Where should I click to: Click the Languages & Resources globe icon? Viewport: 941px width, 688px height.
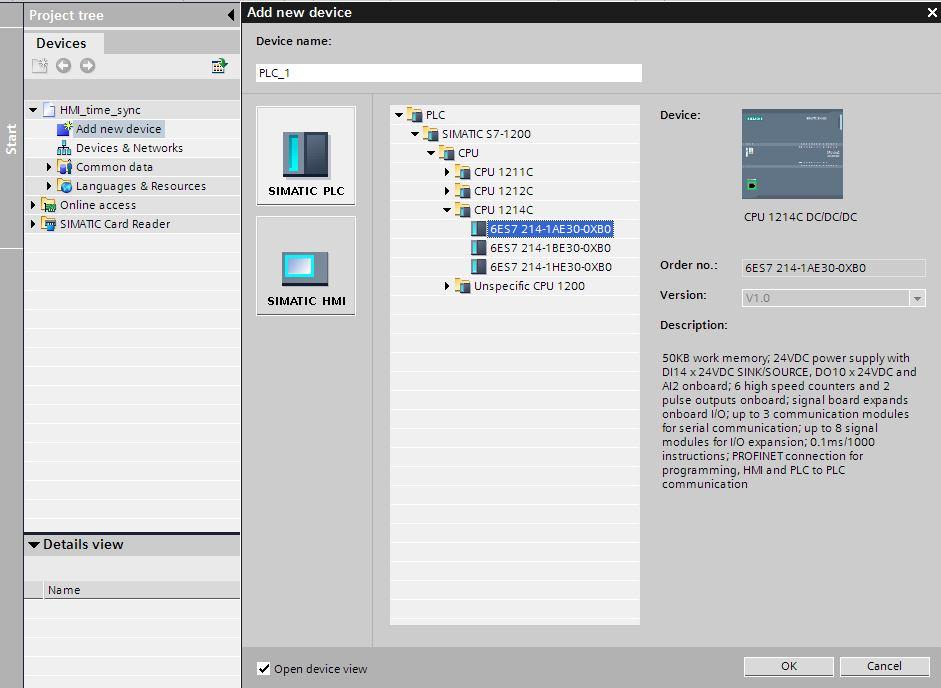click(64, 186)
